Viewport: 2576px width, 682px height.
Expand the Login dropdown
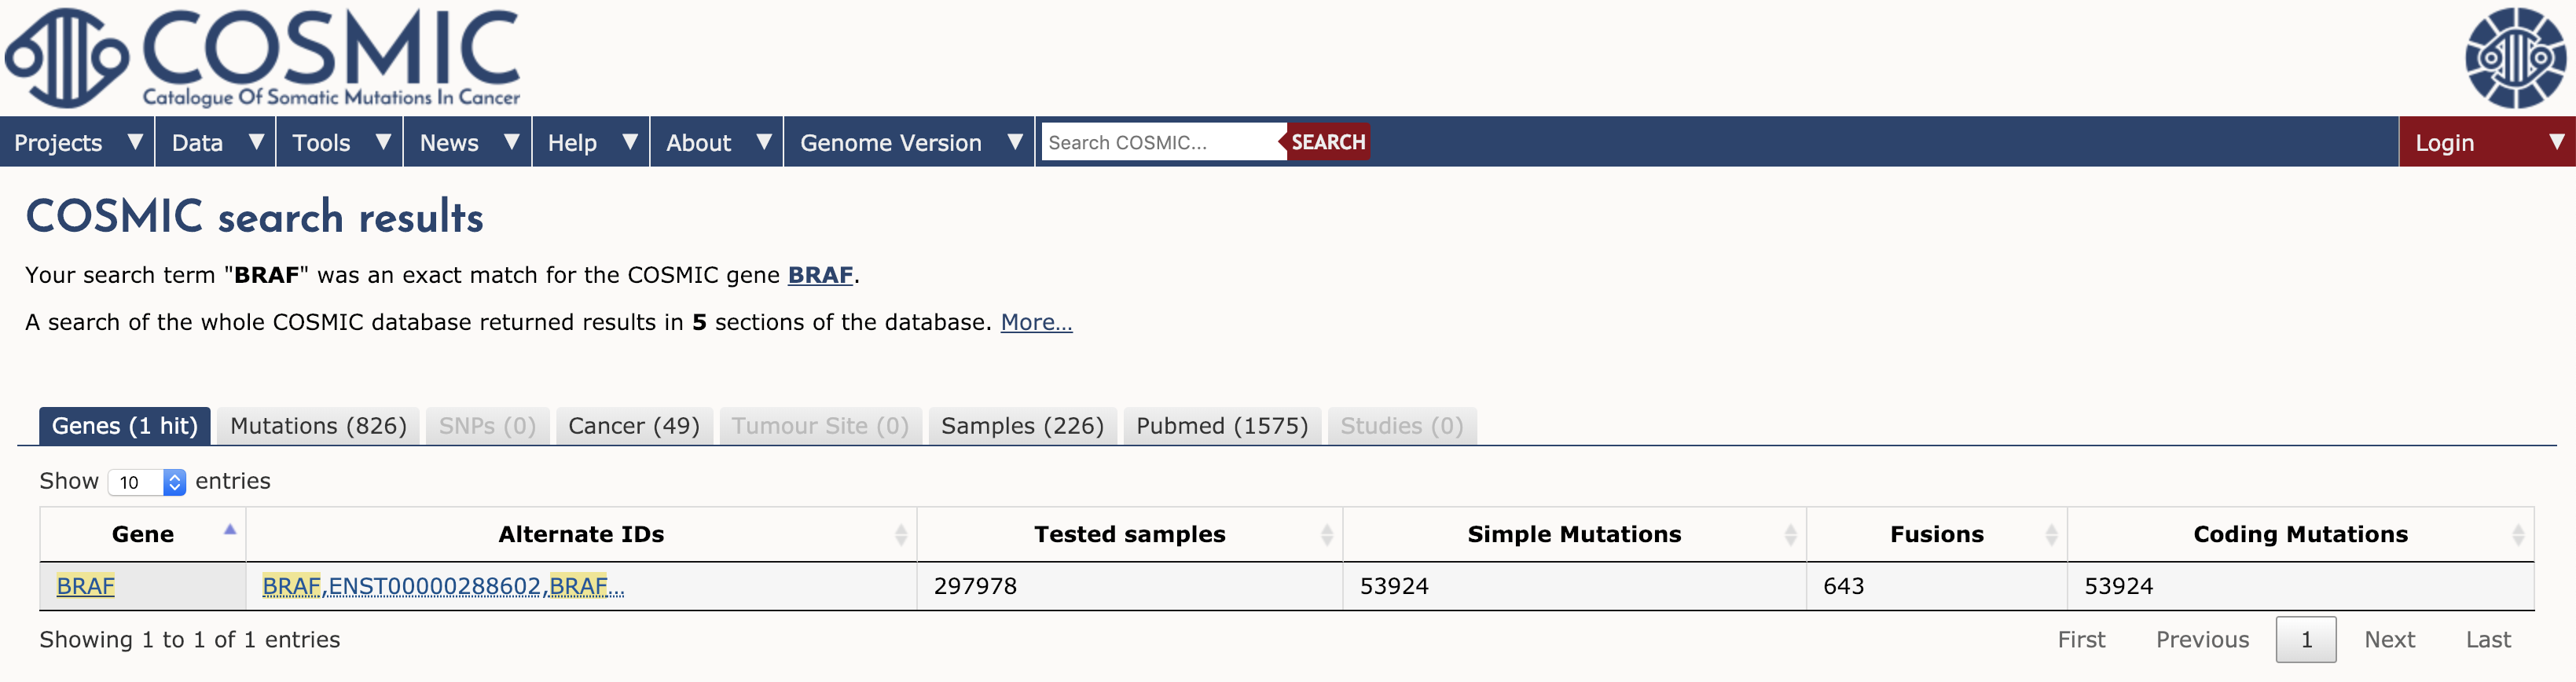point(2486,142)
